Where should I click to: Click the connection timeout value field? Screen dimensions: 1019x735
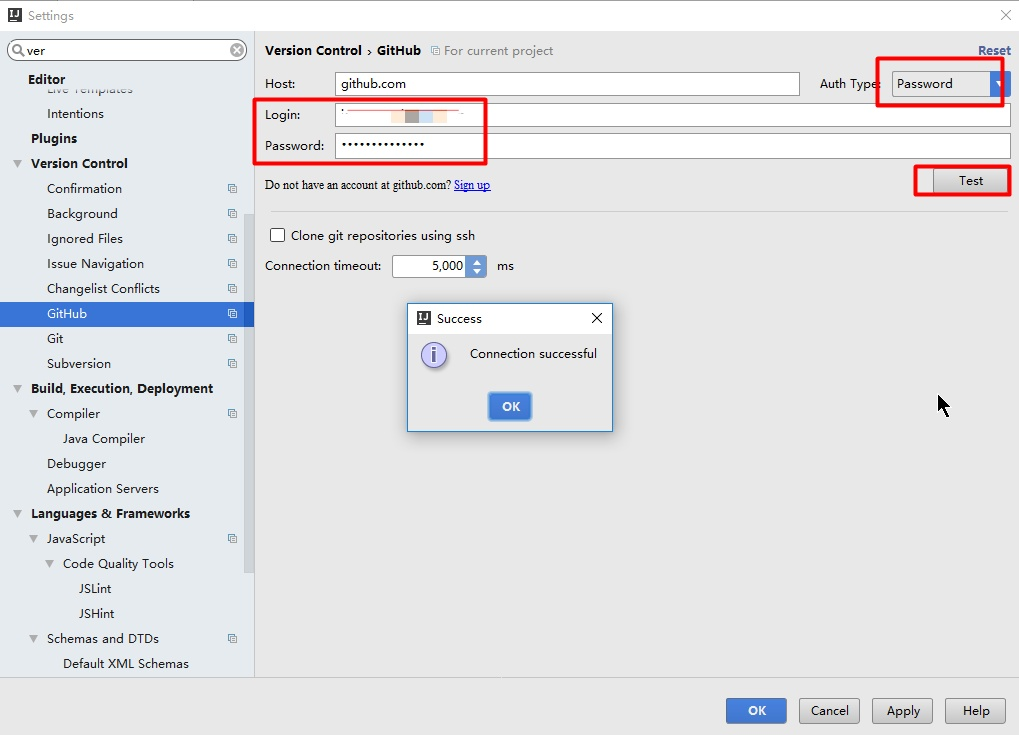pos(430,266)
